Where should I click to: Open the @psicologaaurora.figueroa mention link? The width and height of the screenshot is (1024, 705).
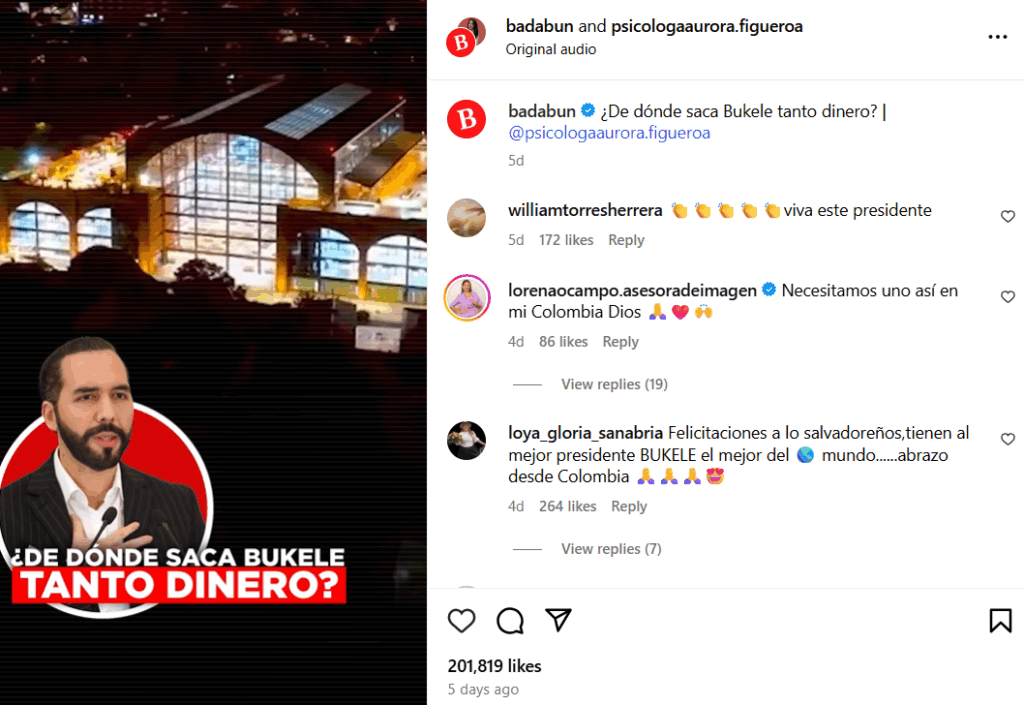point(609,133)
